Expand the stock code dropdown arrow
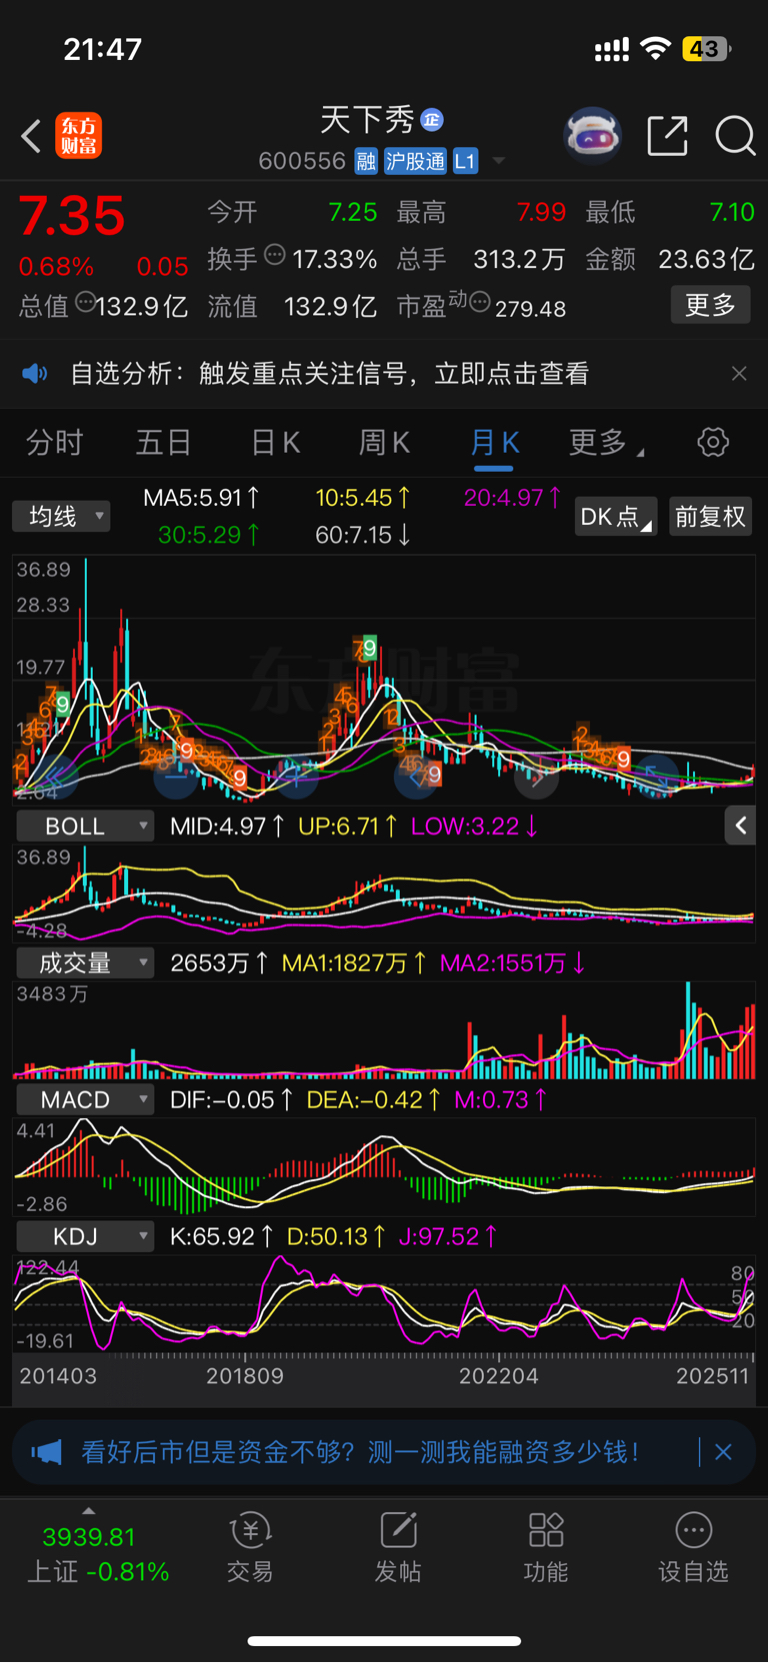 click(498, 161)
